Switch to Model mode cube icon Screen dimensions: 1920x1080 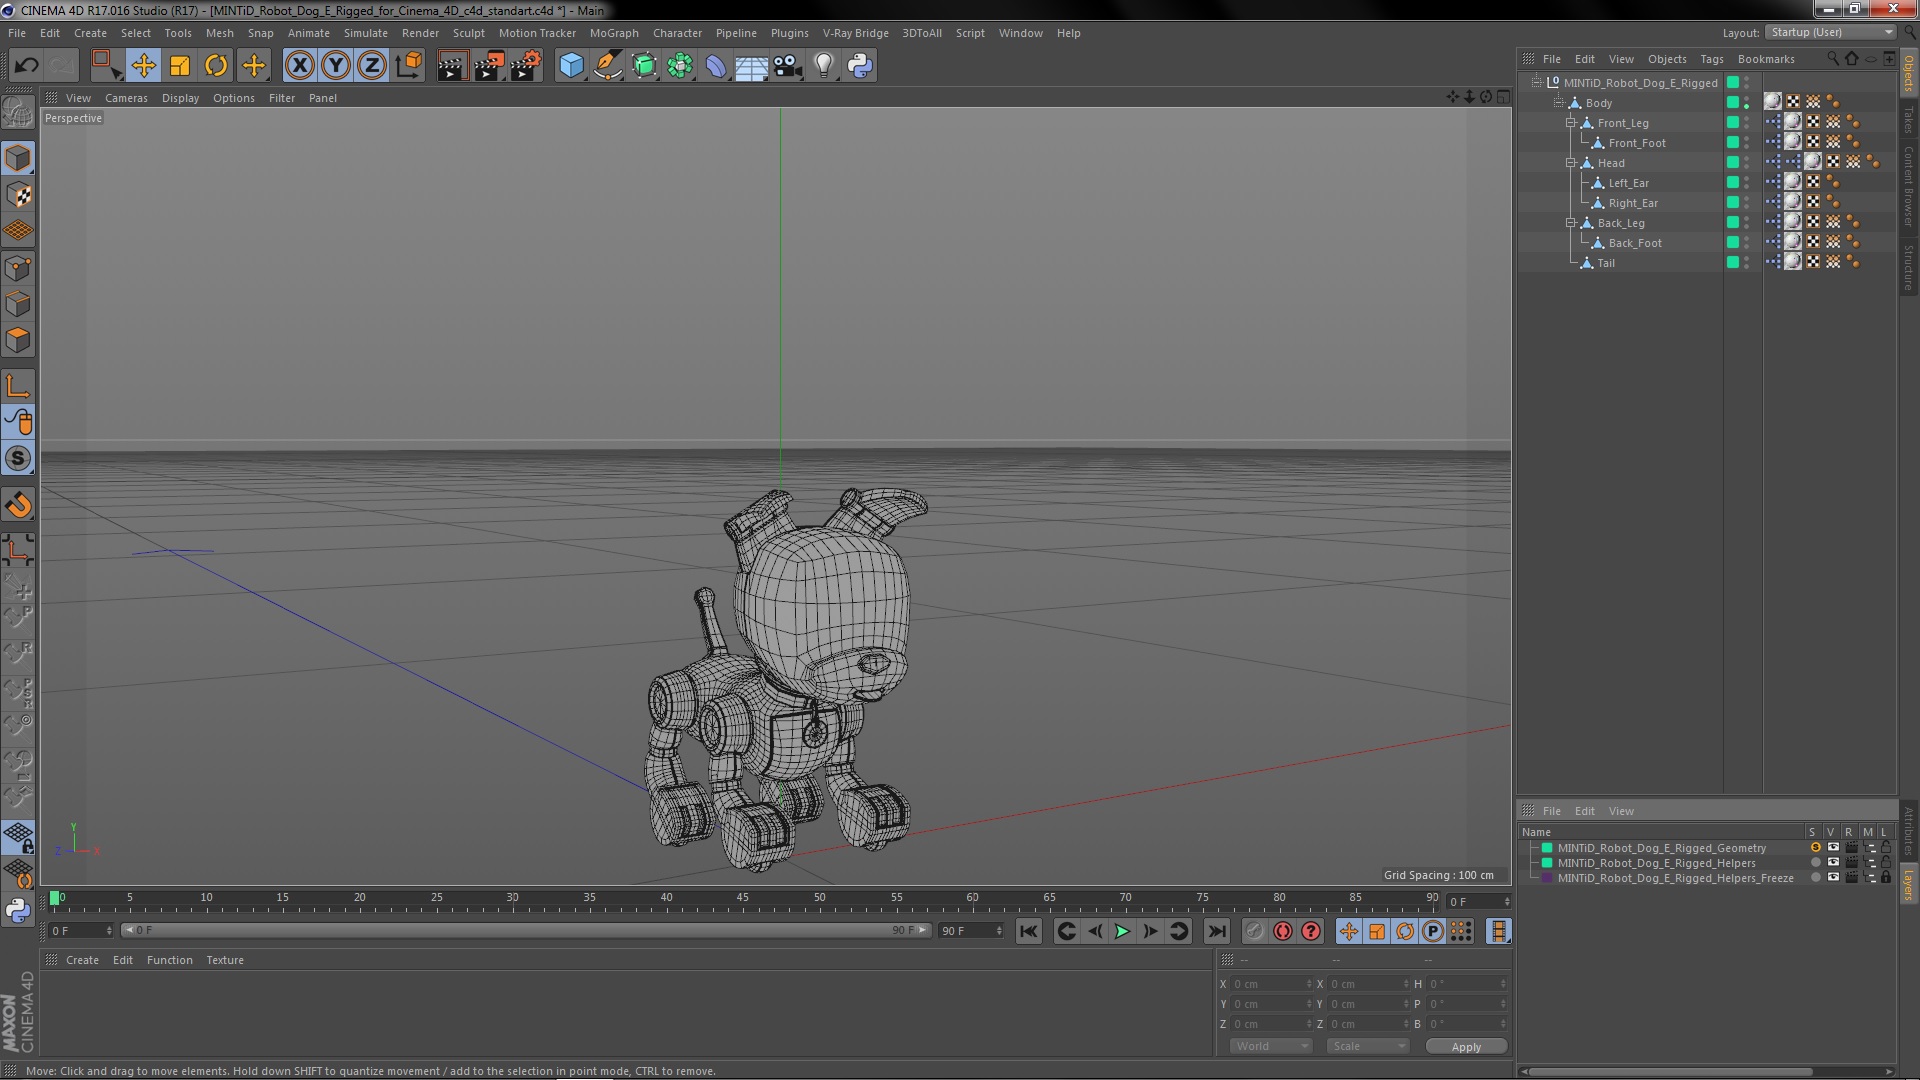click(x=18, y=158)
